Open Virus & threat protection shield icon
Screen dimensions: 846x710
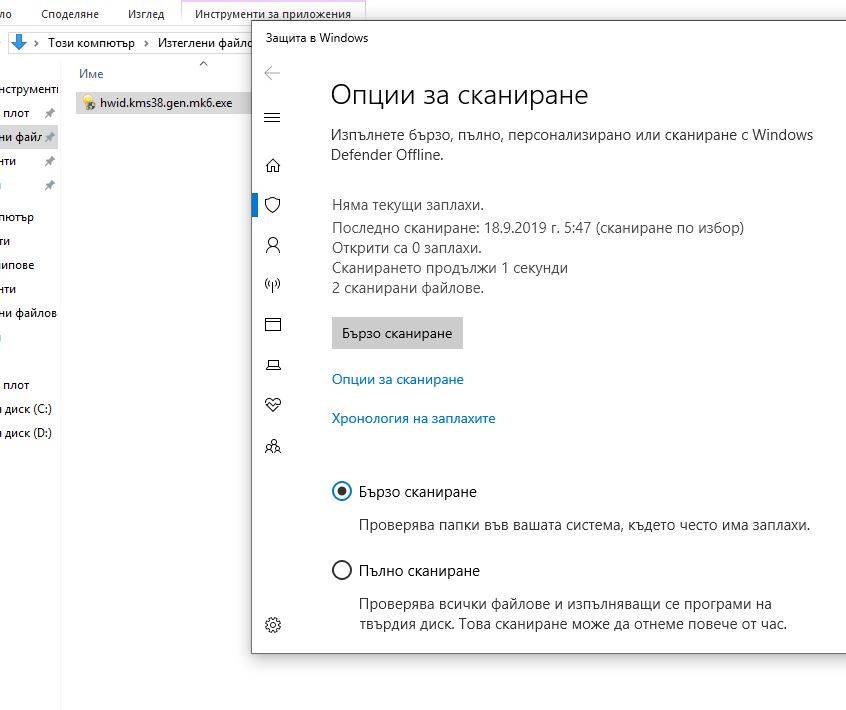272,205
